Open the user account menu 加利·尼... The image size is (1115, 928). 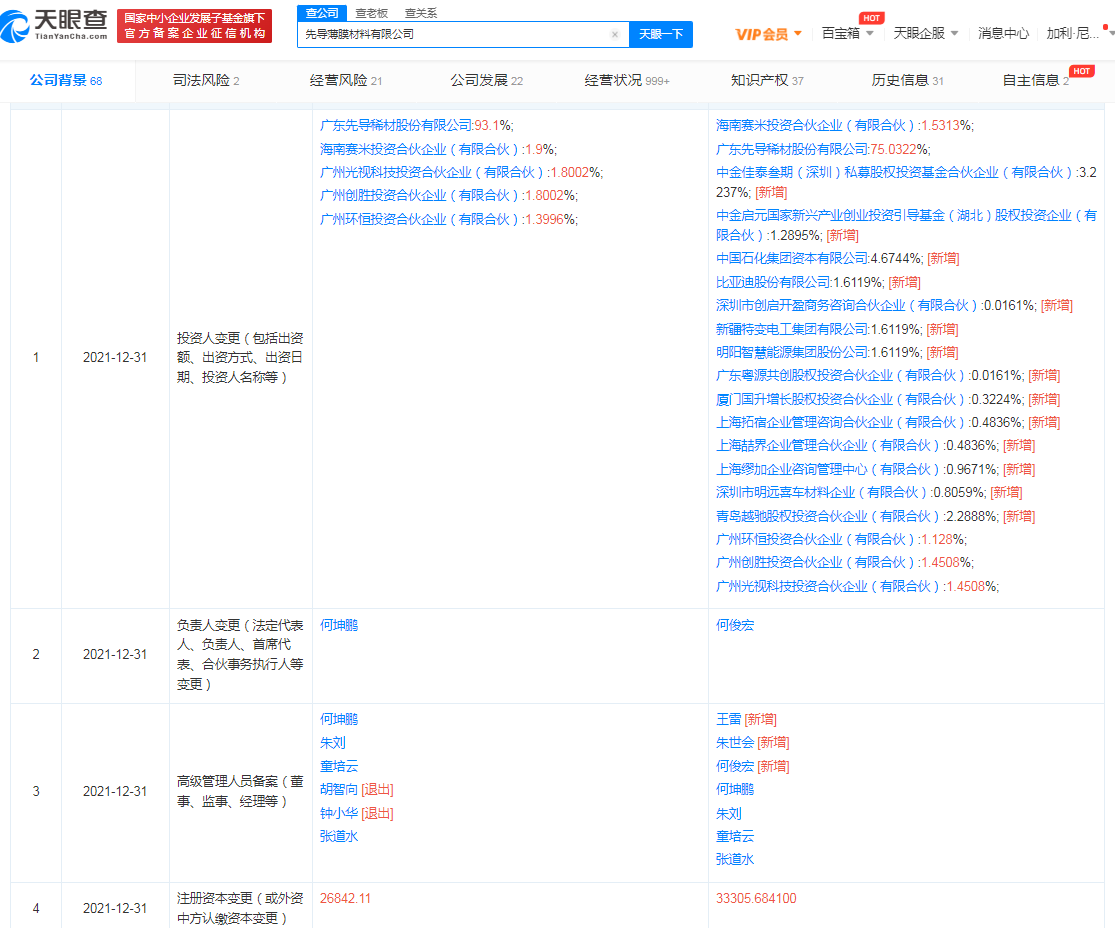coord(1075,33)
